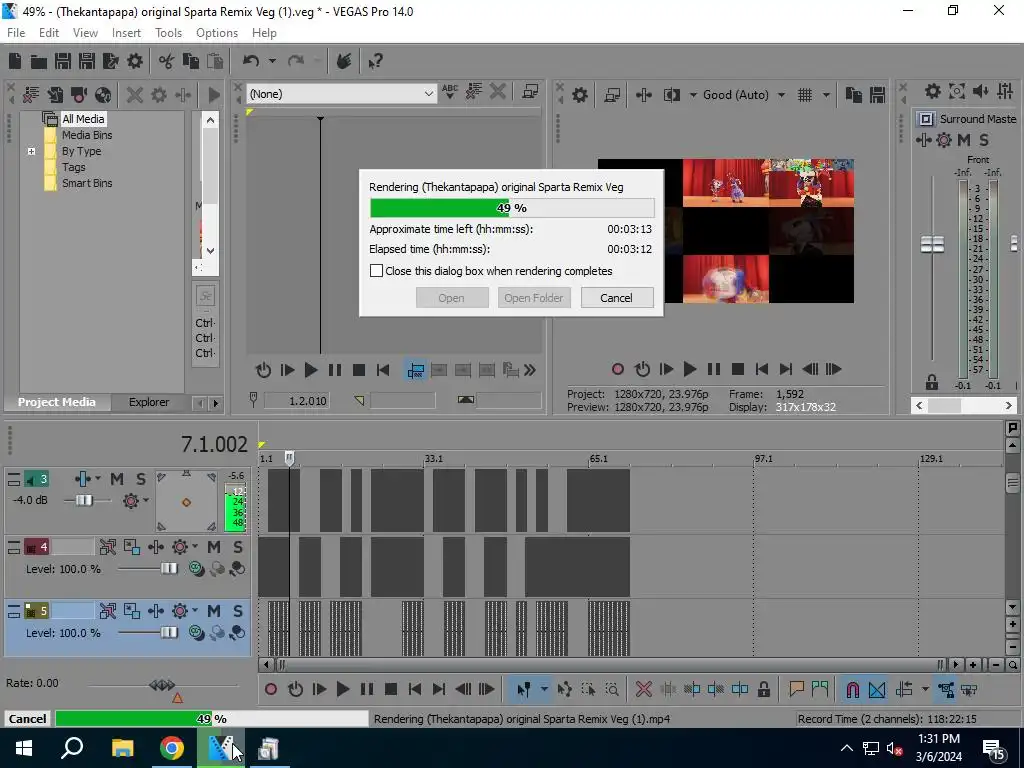The image size is (1024, 768).
Task: Click the What's This help icon
Action: click(376, 61)
